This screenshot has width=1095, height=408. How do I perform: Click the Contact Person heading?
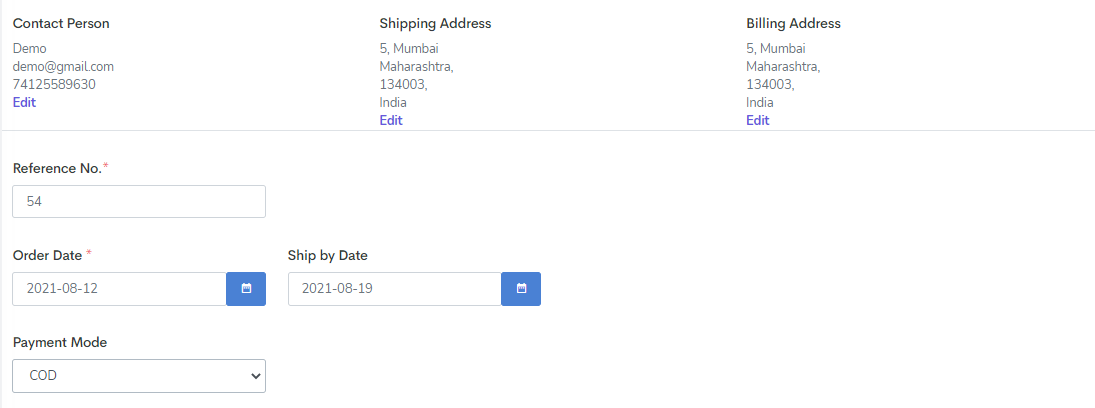click(x=61, y=23)
